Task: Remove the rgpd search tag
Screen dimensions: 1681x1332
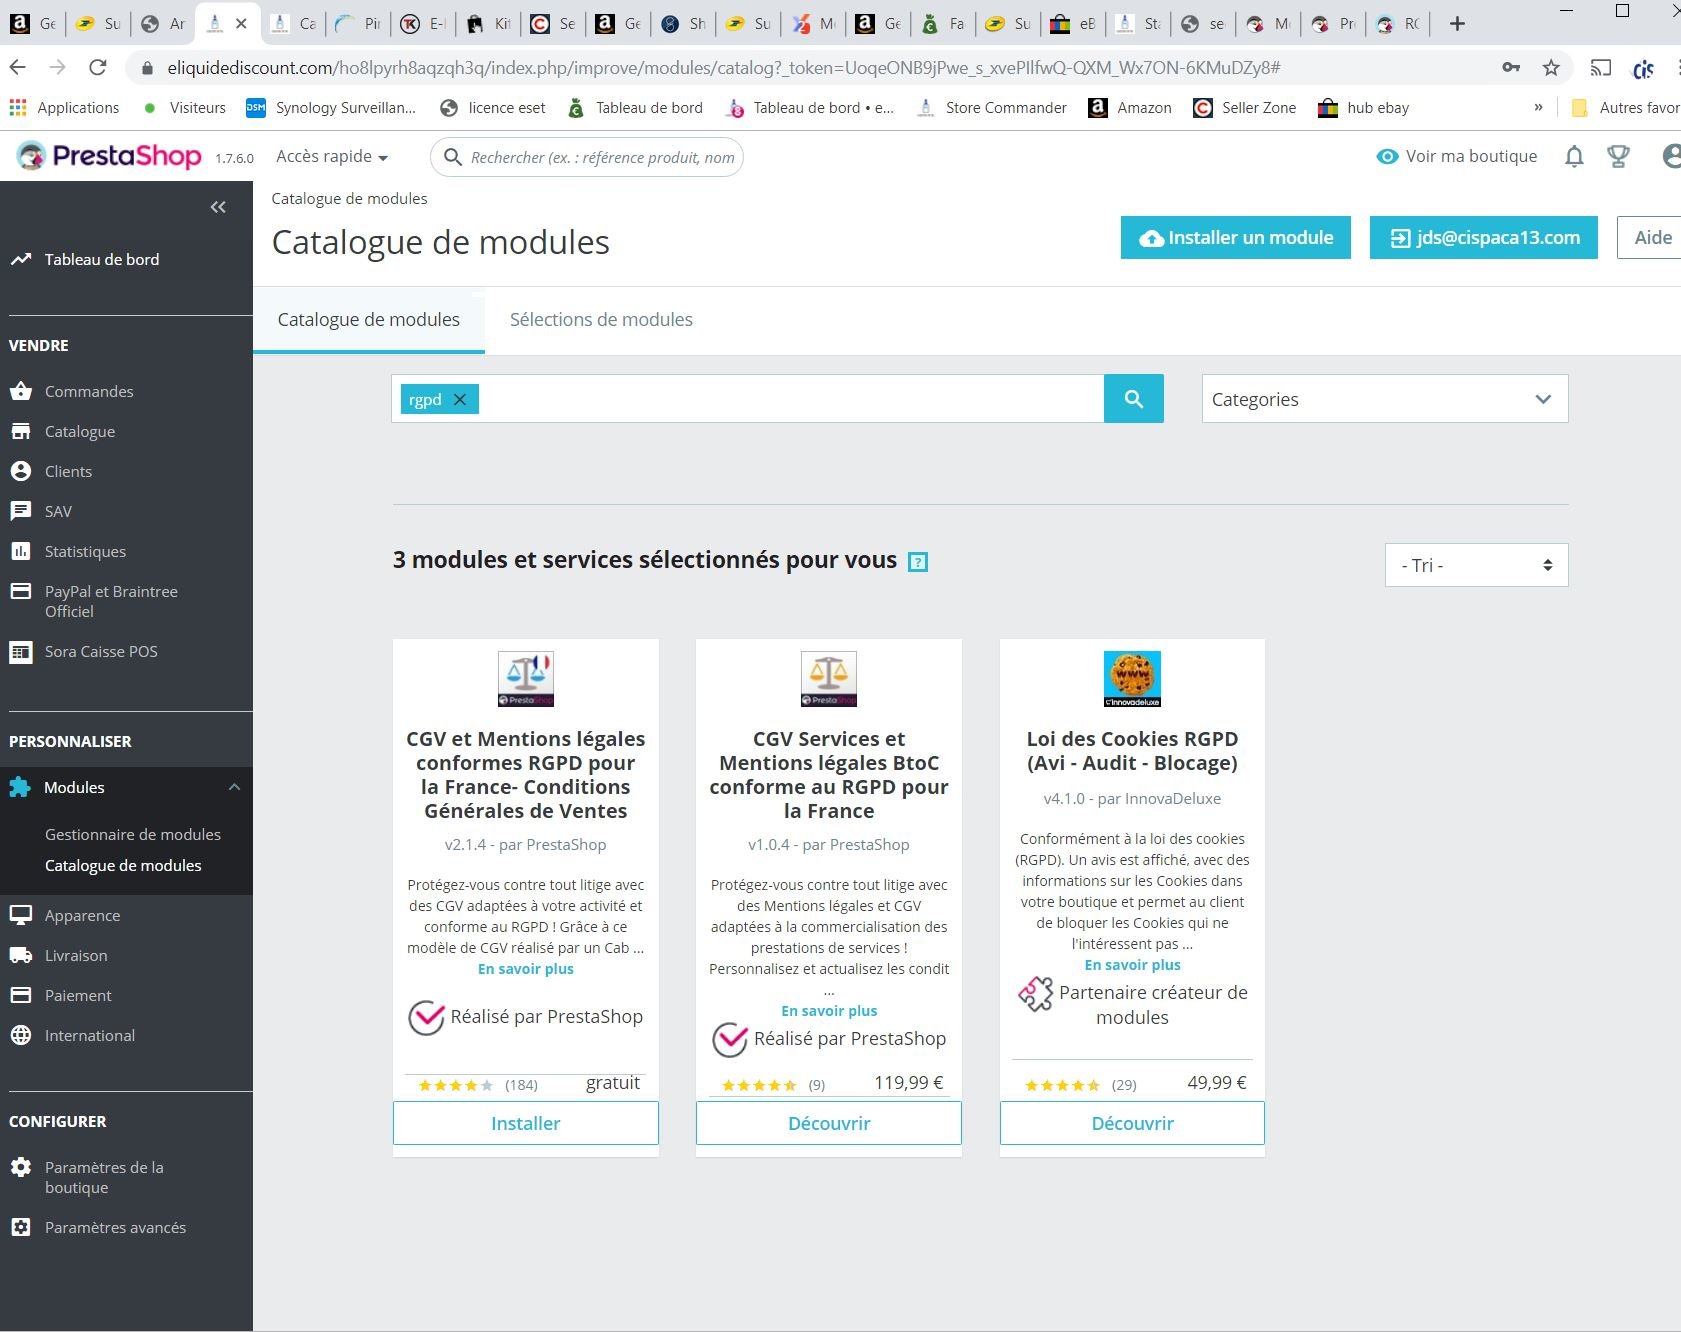Action: coord(460,399)
